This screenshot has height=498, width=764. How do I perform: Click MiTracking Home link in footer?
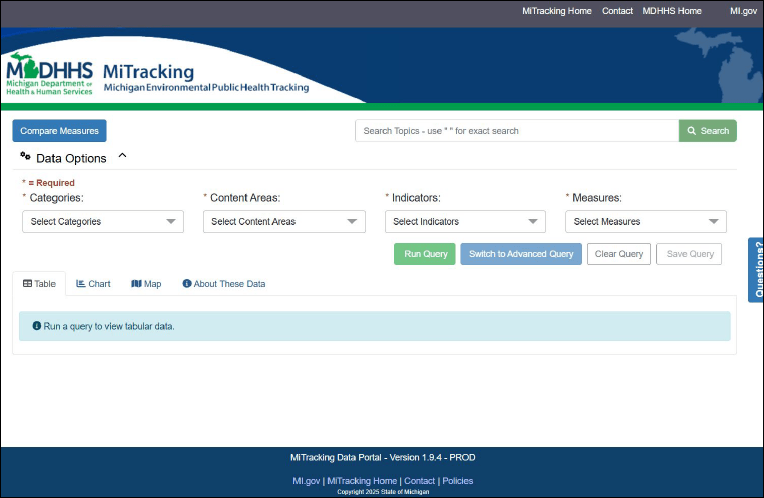(362, 480)
